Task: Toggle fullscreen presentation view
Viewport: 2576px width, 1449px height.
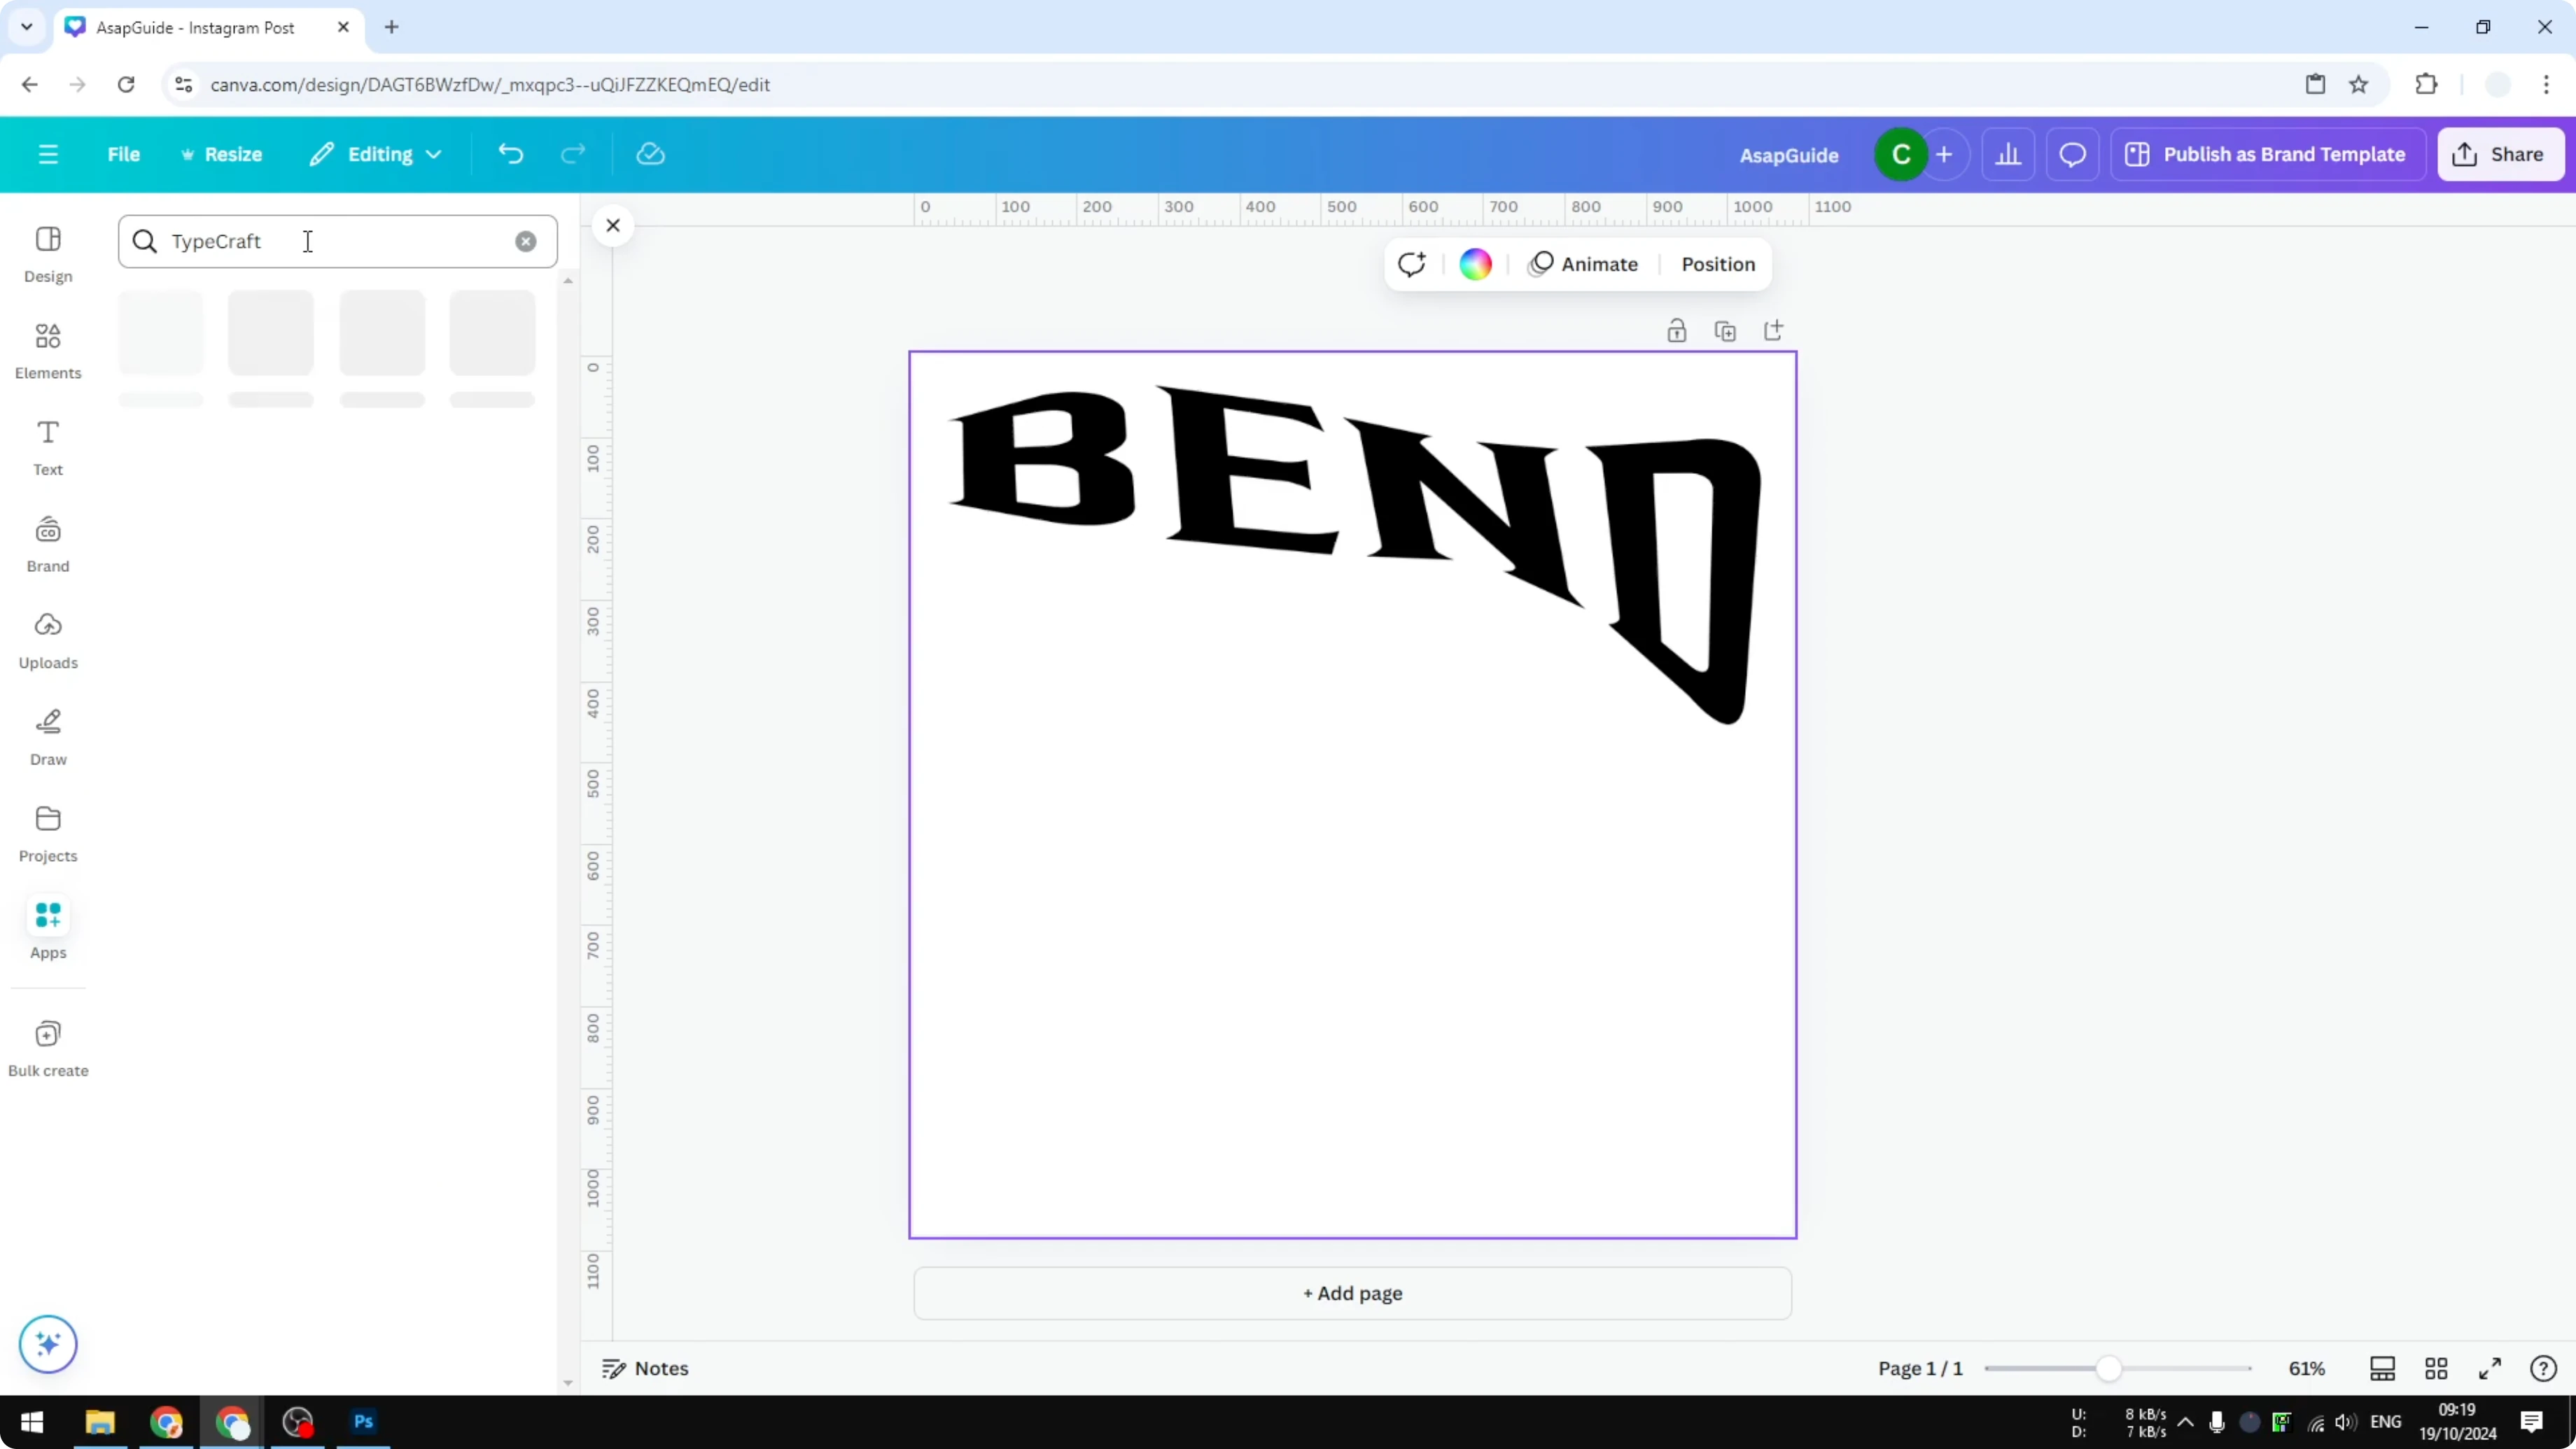Action: tap(2491, 1368)
